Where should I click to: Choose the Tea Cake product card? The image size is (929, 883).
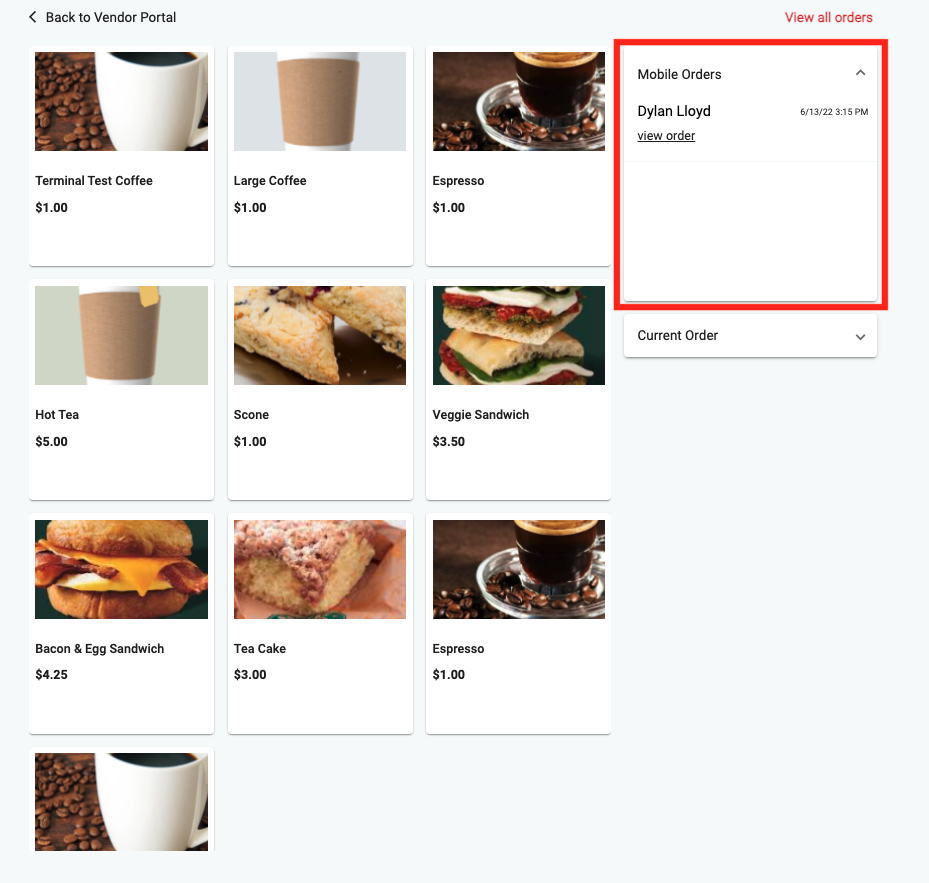(320, 623)
